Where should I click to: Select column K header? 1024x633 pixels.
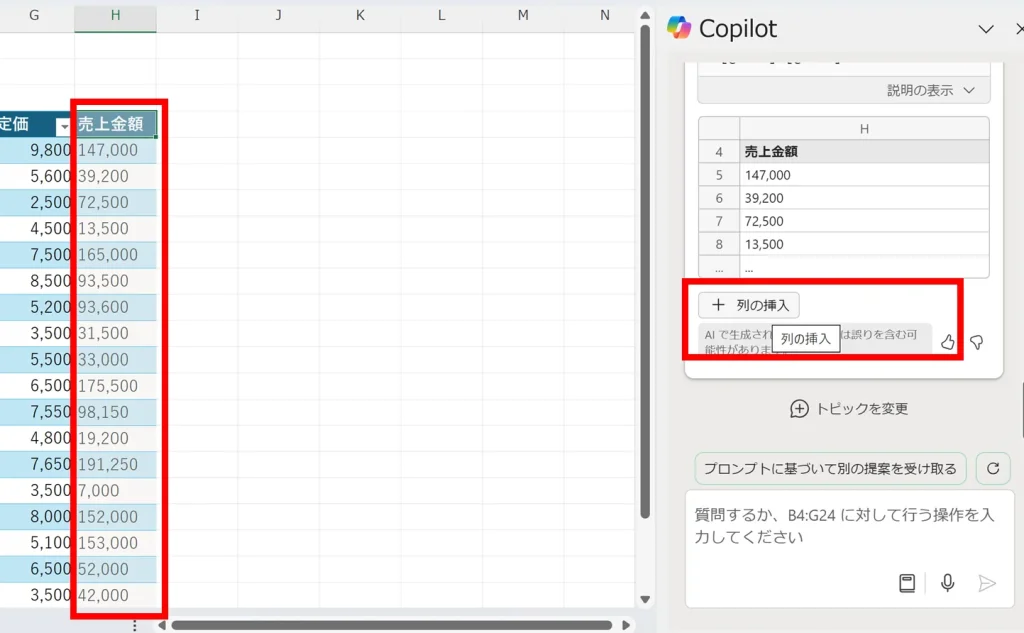pyautogui.click(x=360, y=16)
